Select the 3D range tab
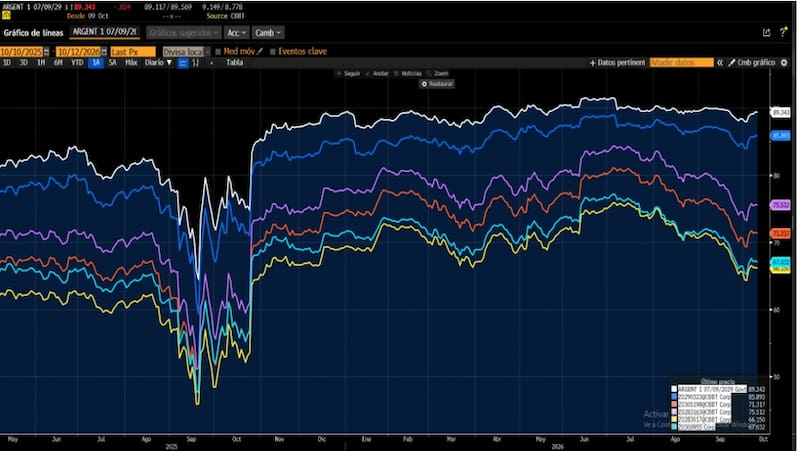 click(x=23, y=63)
